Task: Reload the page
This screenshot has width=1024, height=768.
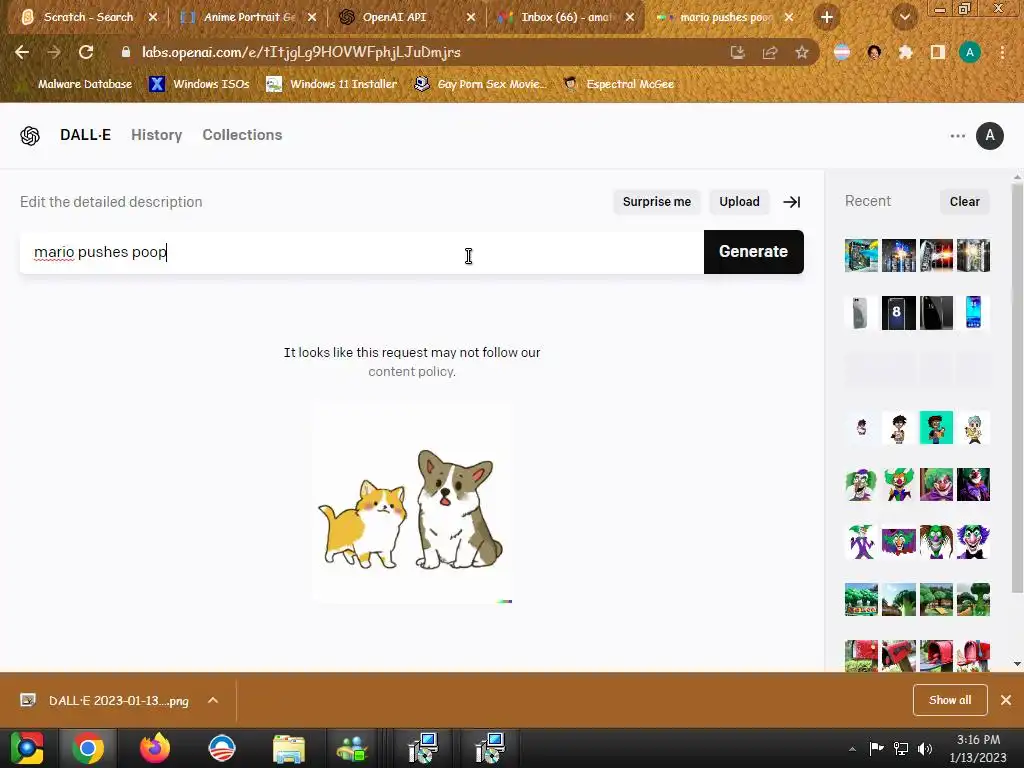Action: [x=86, y=52]
